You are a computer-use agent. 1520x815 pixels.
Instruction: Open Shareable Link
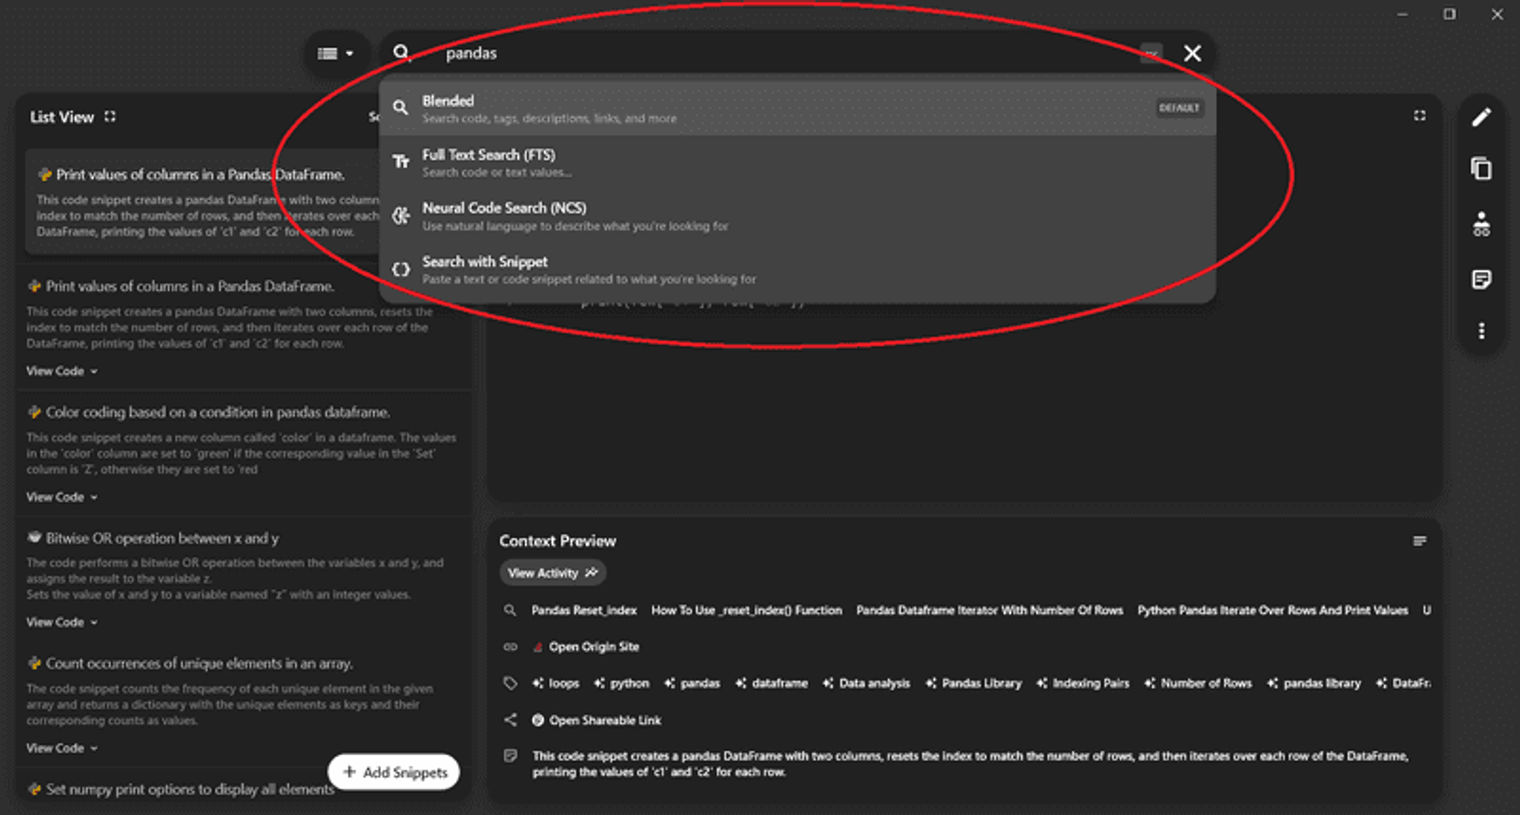(x=605, y=720)
